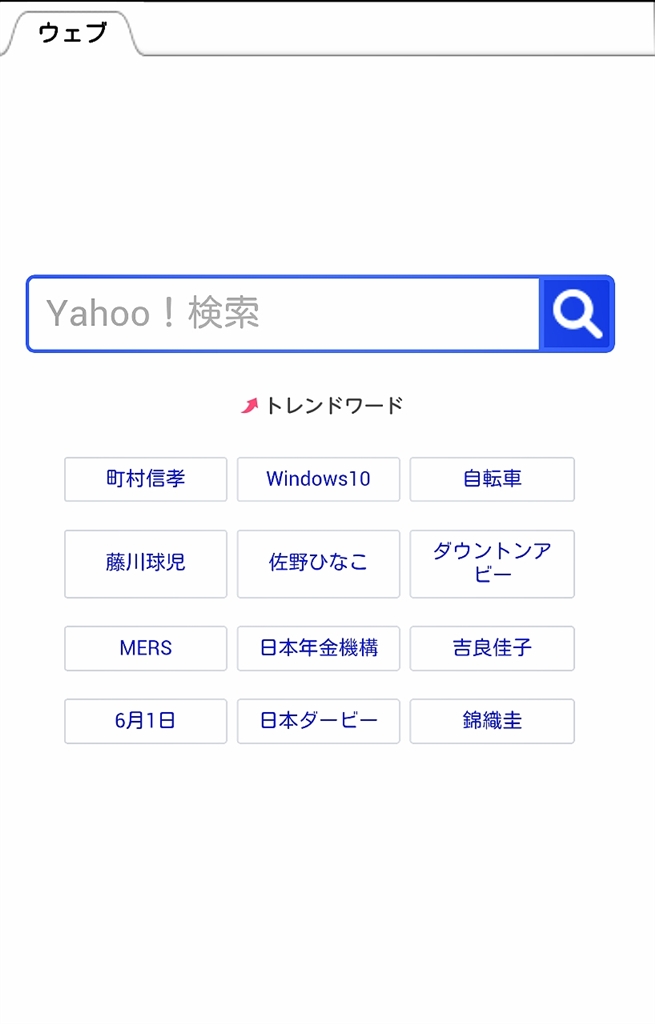Click the トレンドワード heading text
Screen dimensions: 655x1024
(334, 405)
